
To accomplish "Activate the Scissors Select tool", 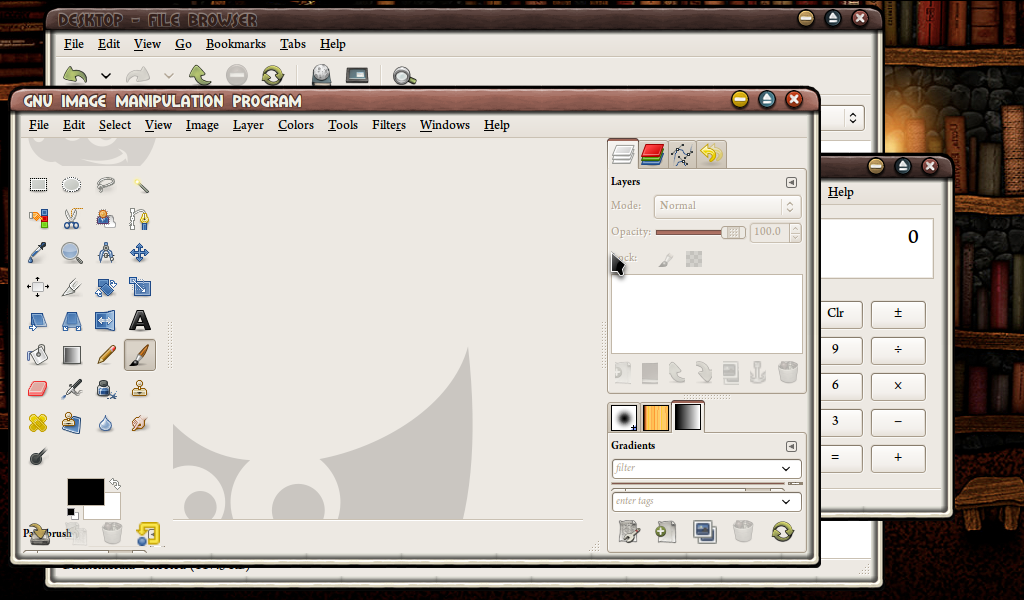I will coord(71,219).
